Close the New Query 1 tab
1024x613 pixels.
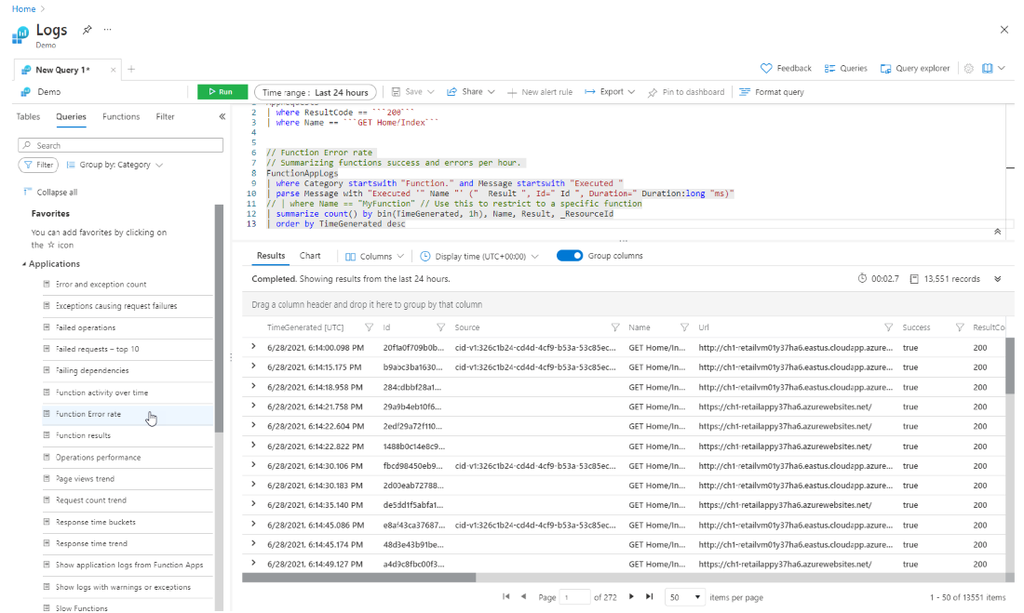tap(113, 70)
